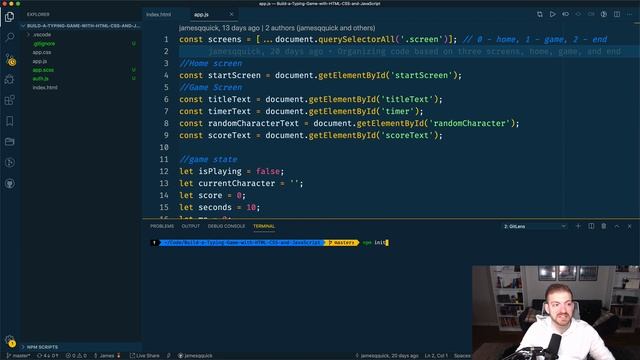Click the circular icon before split editor
This screenshot has width=640, height=360.
pos(604,14)
